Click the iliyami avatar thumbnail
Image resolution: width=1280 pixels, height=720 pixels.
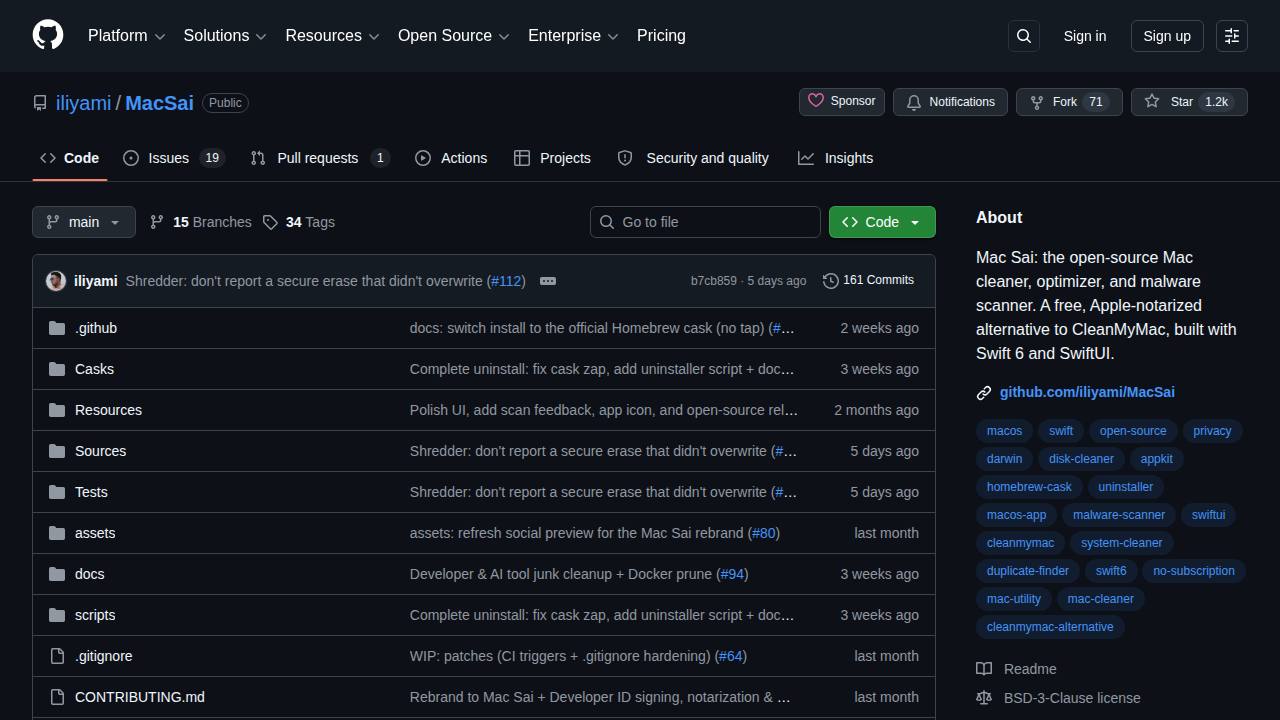click(56, 281)
